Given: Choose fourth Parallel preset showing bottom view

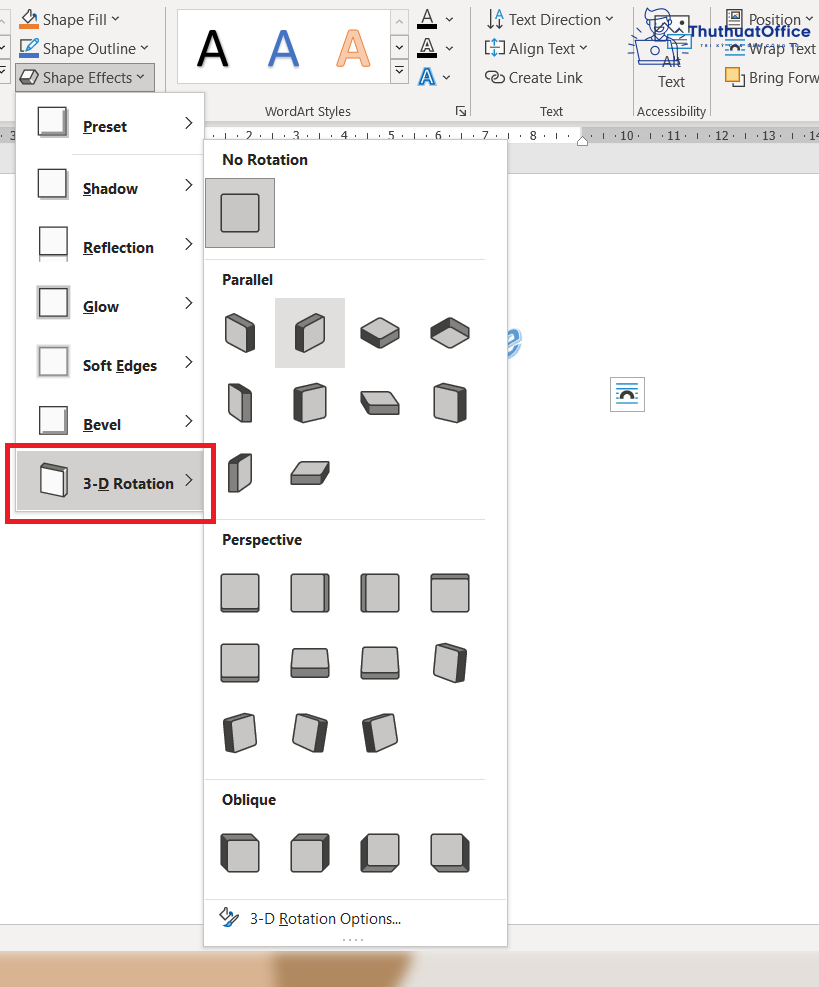Looking at the screenshot, I should (x=449, y=333).
